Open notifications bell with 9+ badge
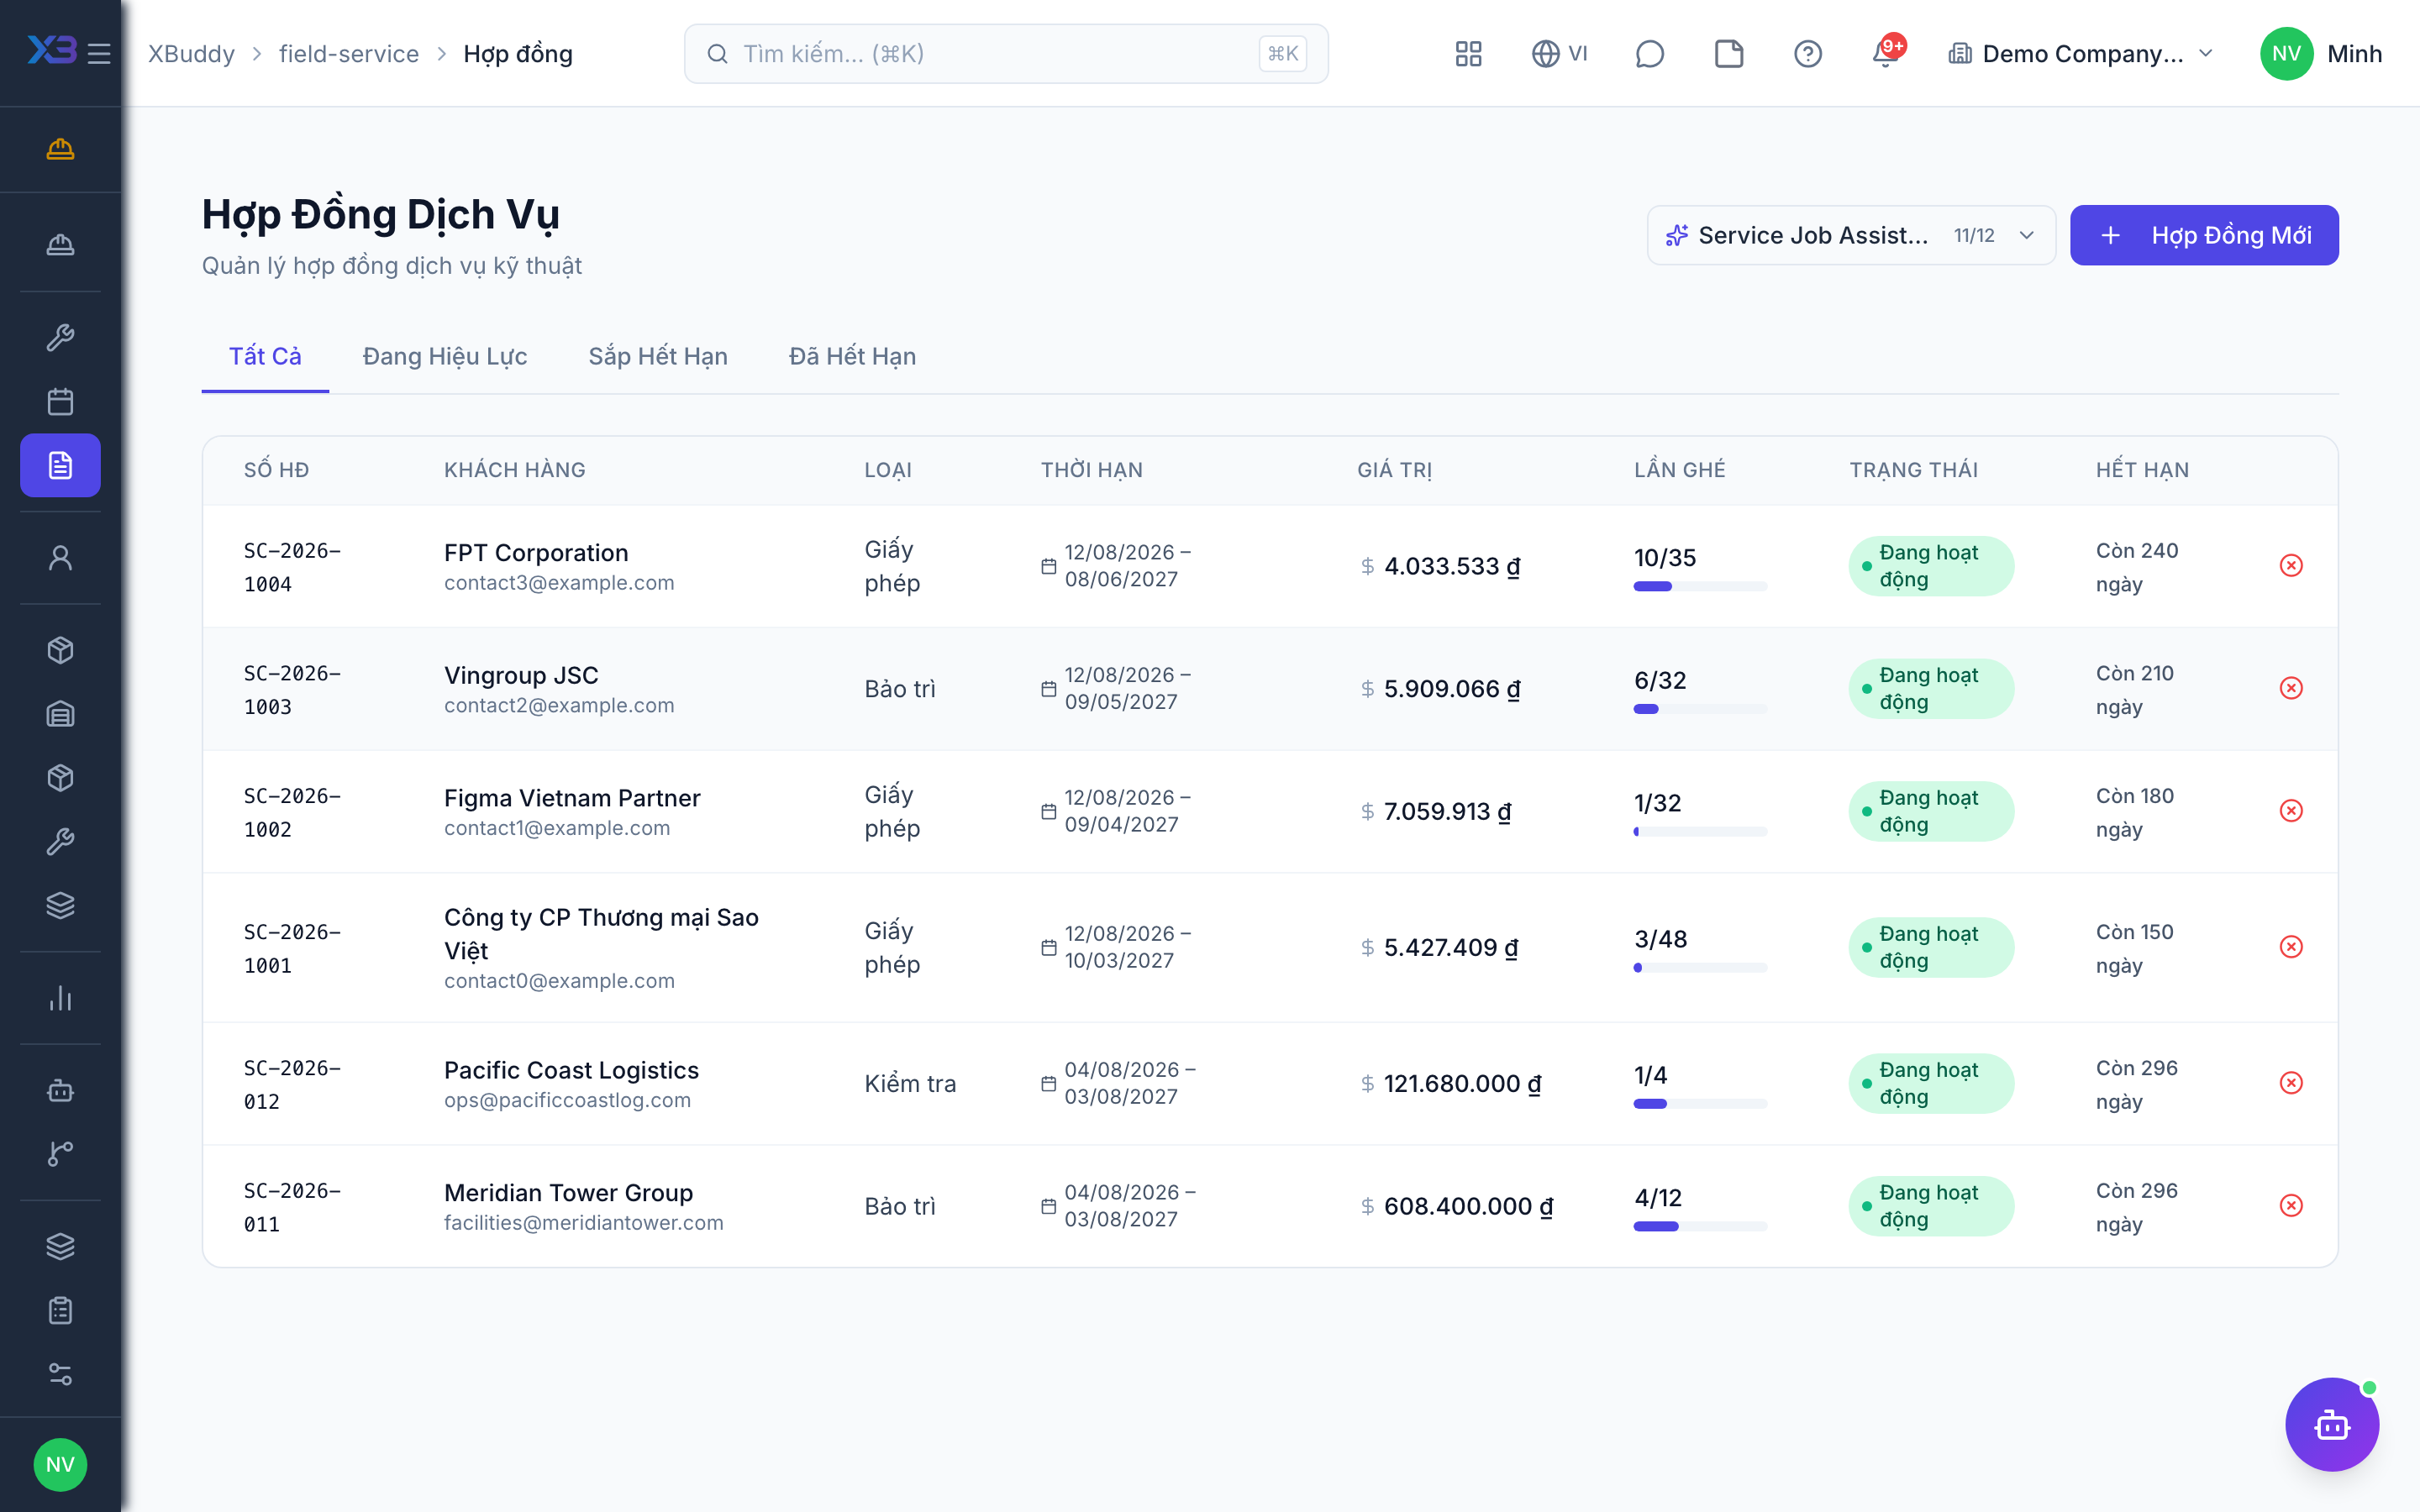Viewport: 2420px width, 1512px height. [1887, 52]
